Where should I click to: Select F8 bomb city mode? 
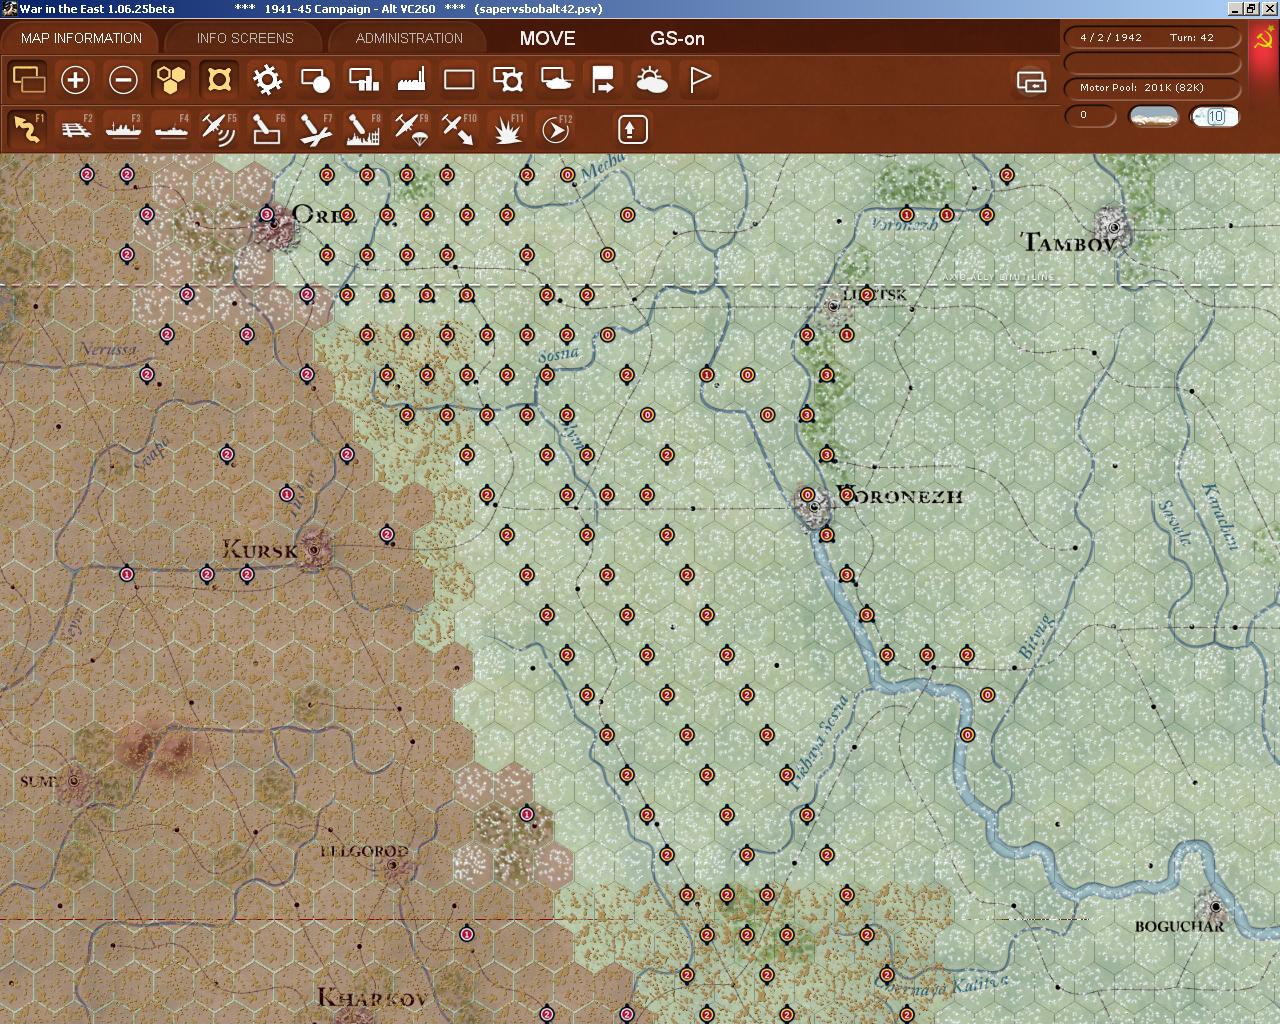pyautogui.click(x=363, y=129)
